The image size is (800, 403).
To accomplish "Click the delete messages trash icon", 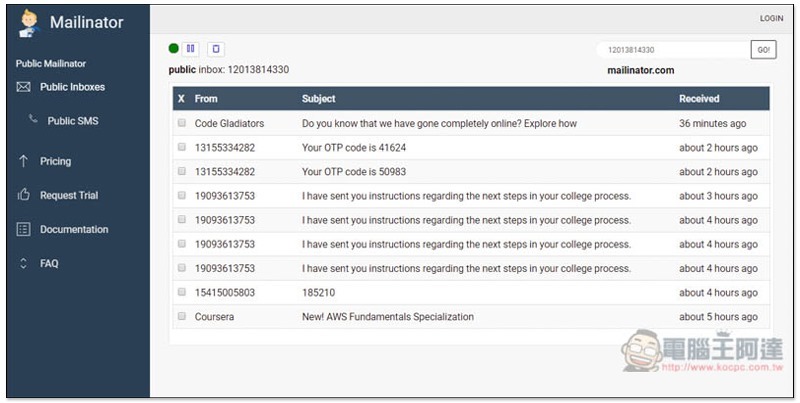I will tap(216, 48).
